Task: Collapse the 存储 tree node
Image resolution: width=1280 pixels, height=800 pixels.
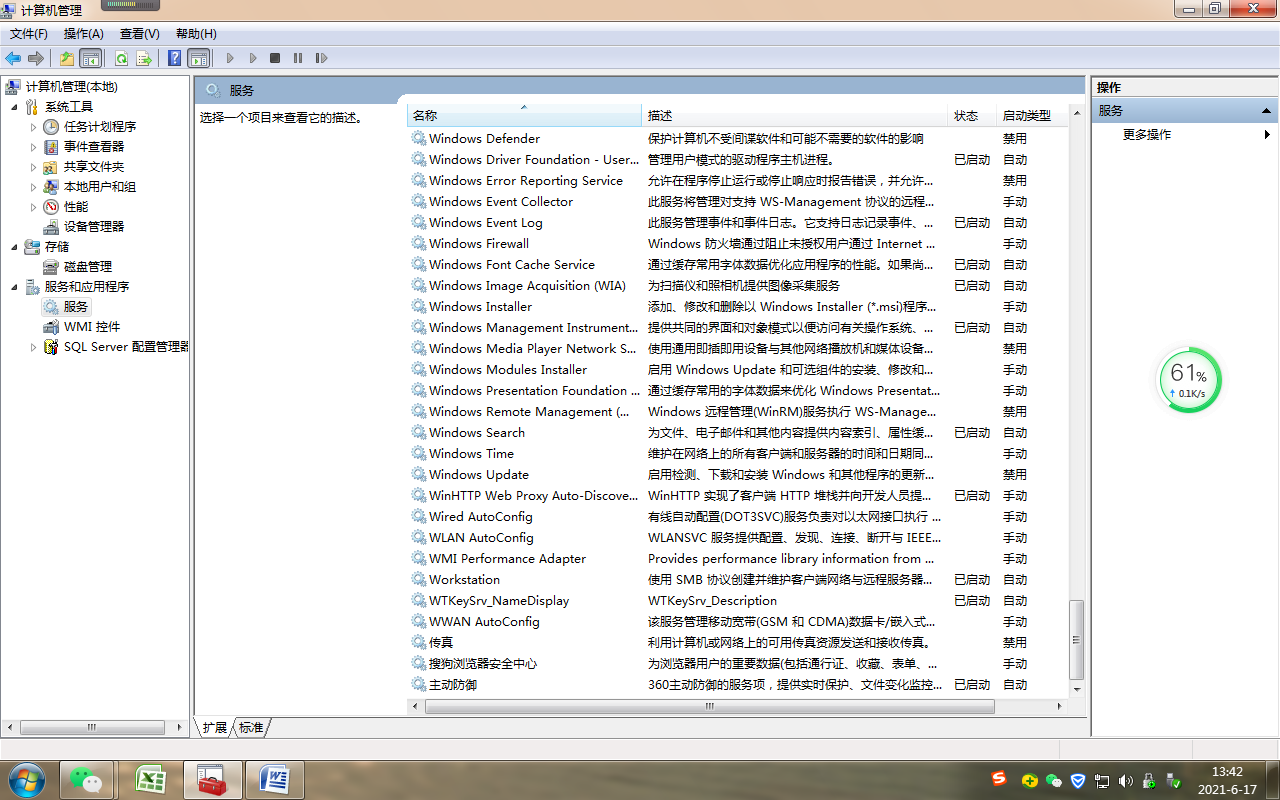Action: (14, 247)
